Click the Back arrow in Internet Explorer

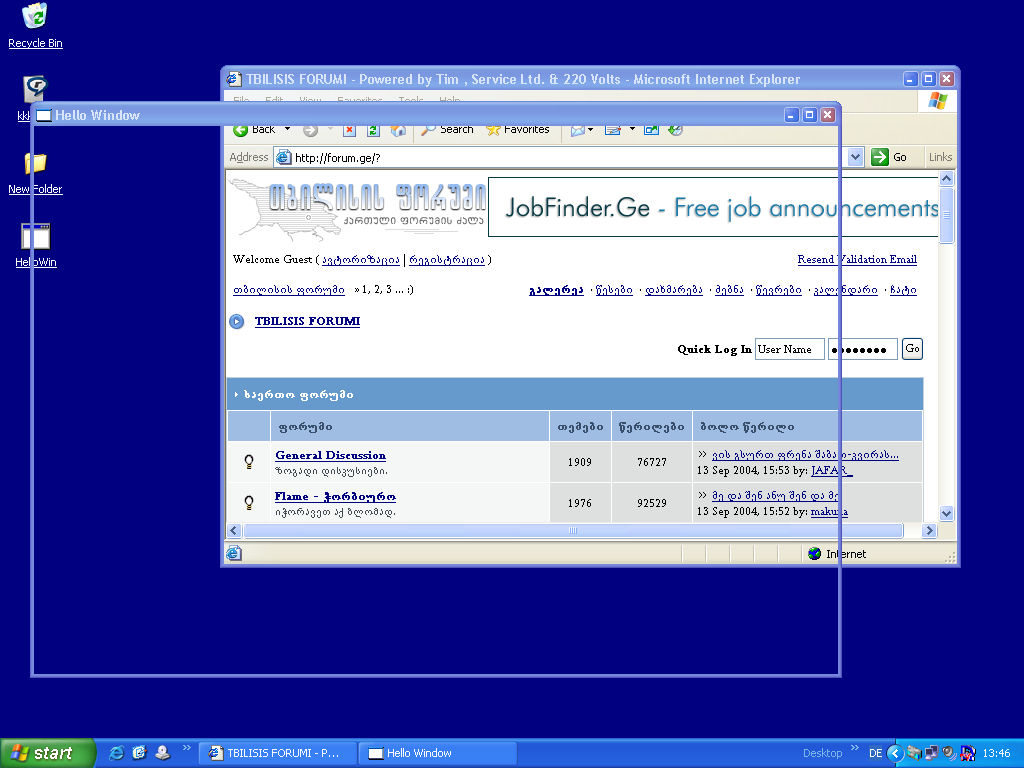pos(240,130)
